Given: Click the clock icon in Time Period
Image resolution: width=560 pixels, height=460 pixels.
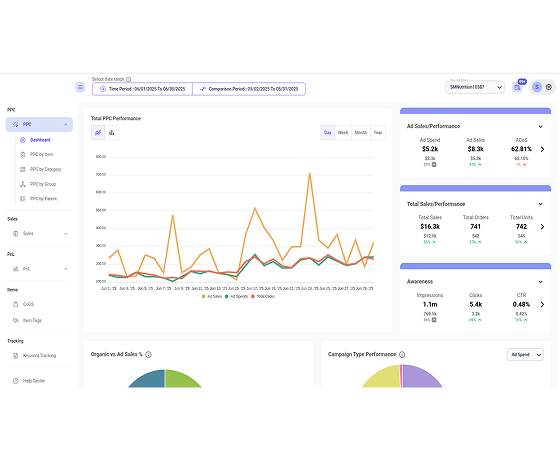Looking at the screenshot, I should 103,89.
